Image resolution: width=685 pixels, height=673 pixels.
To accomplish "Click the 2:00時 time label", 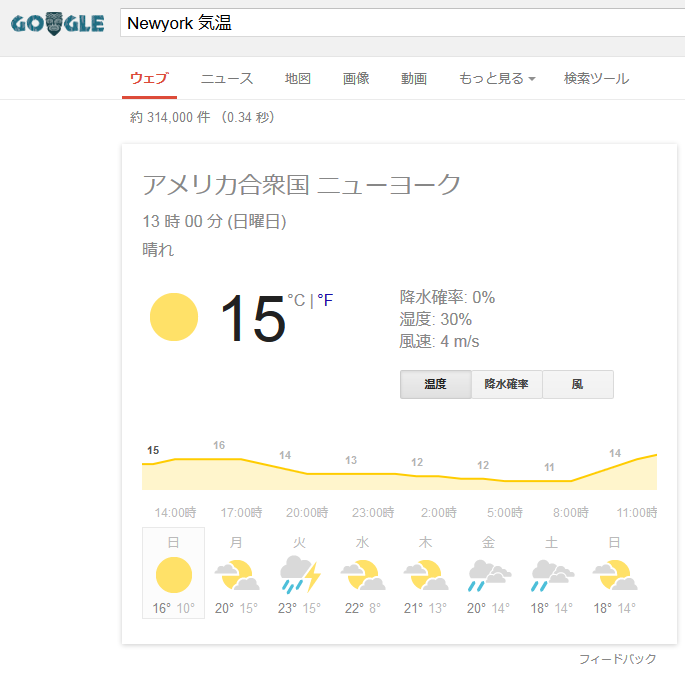I will click(x=439, y=512).
